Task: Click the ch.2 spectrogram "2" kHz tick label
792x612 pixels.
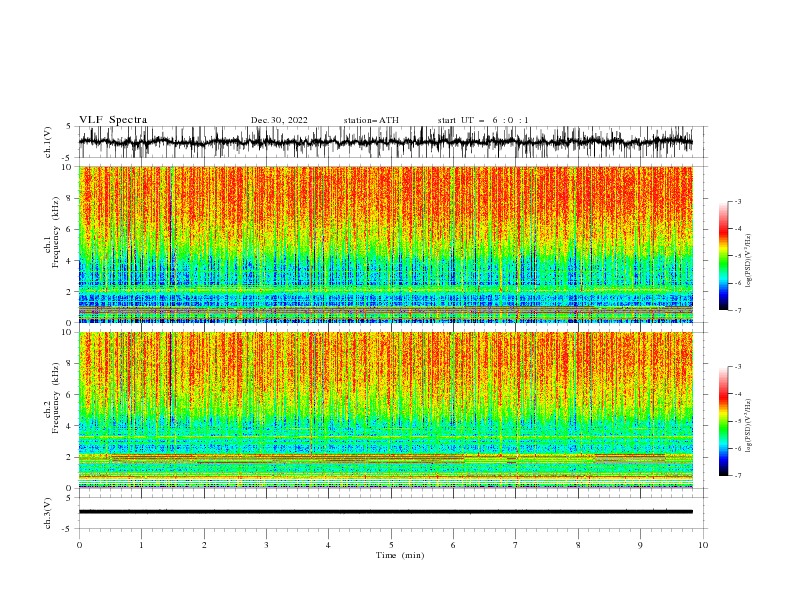Action: [71, 457]
